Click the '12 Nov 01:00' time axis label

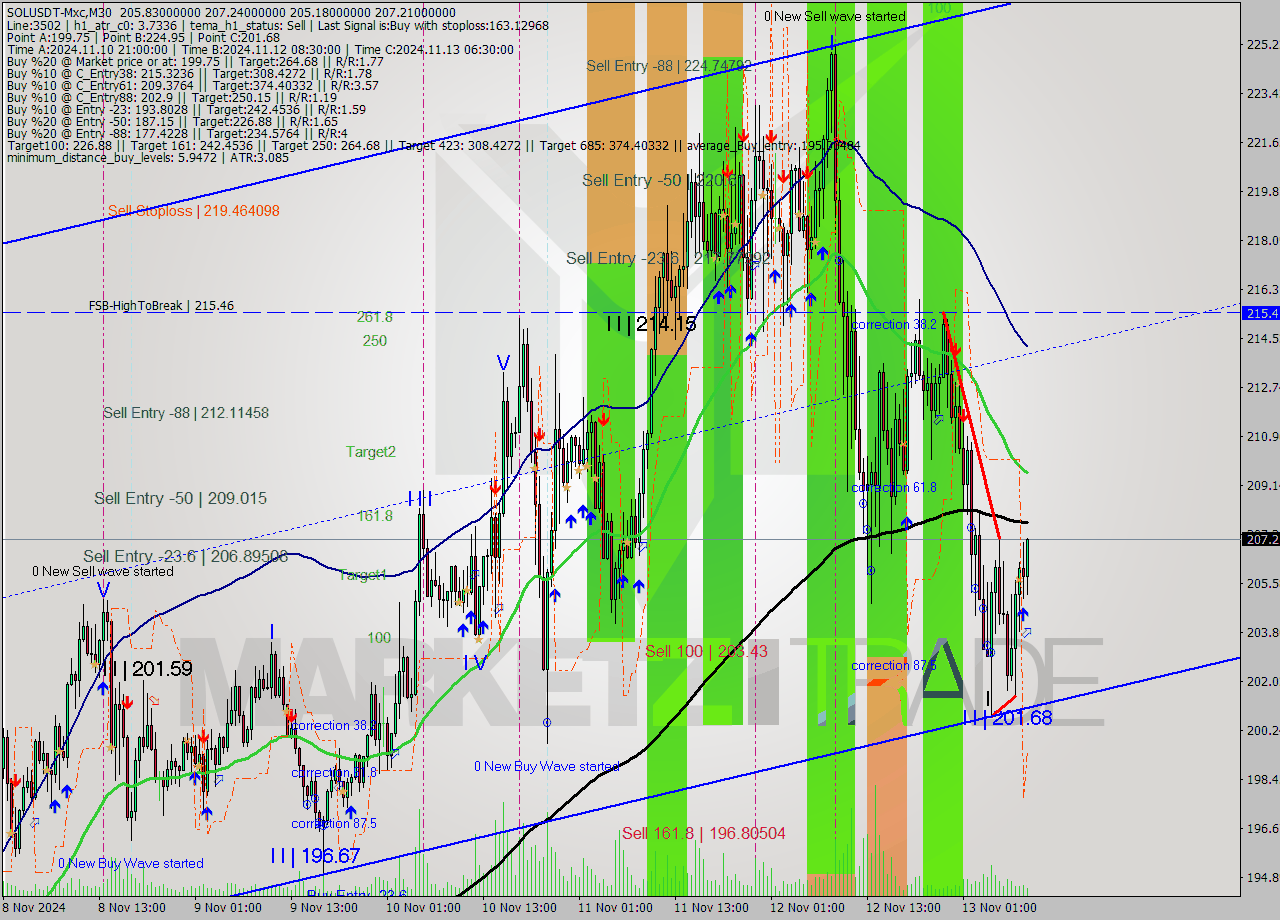coord(808,908)
